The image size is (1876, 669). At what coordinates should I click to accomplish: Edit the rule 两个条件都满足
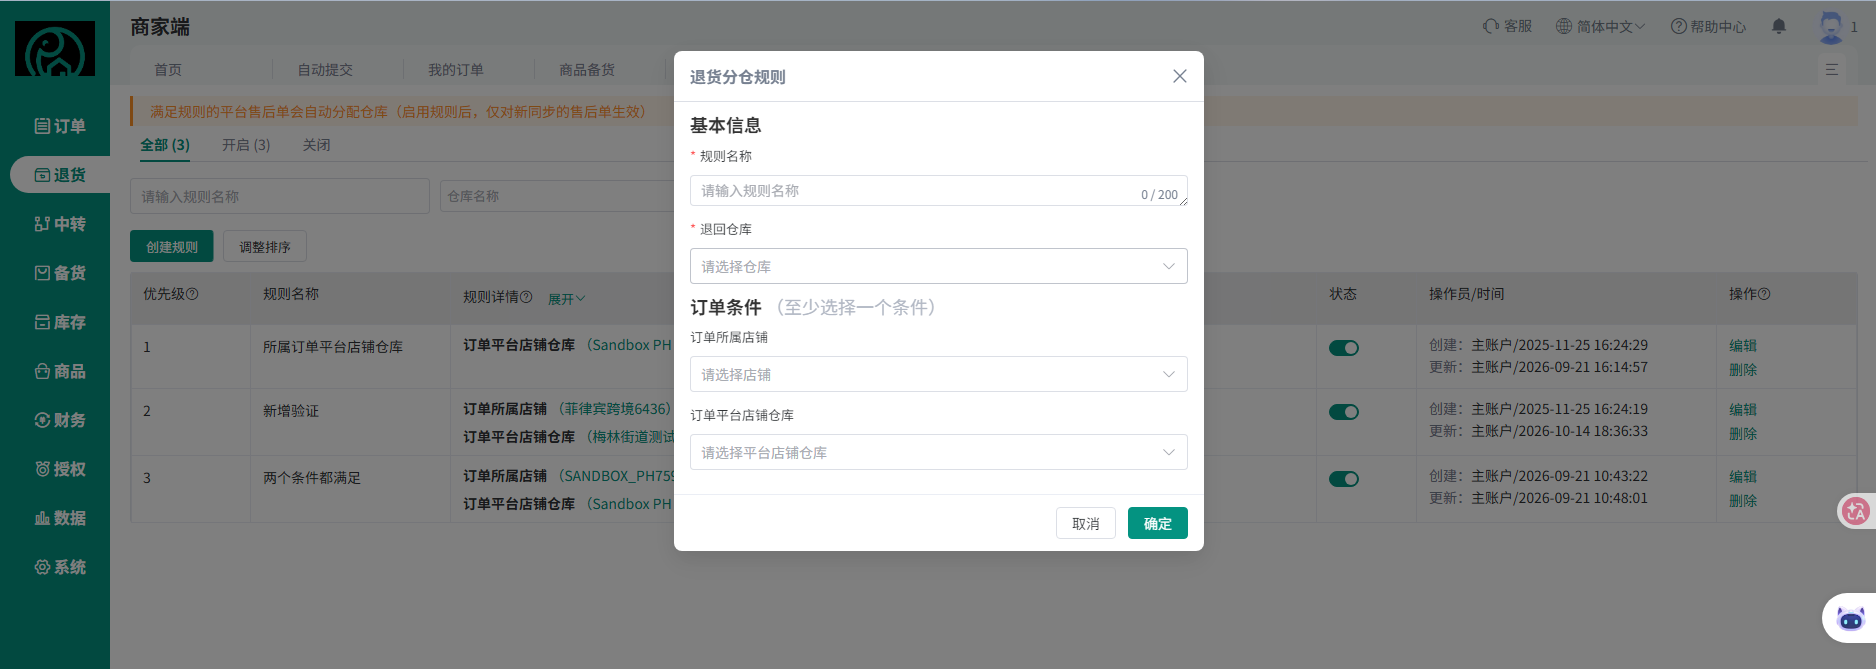tap(1743, 477)
